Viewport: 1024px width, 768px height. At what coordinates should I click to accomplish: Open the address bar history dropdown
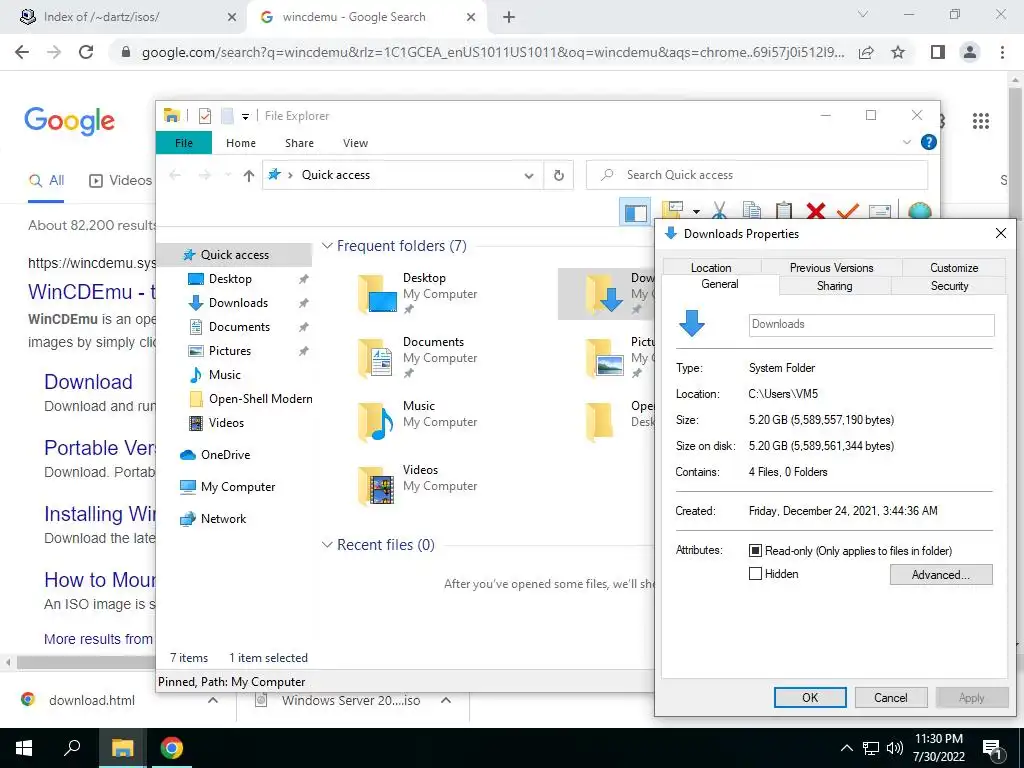tap(528, 175)
